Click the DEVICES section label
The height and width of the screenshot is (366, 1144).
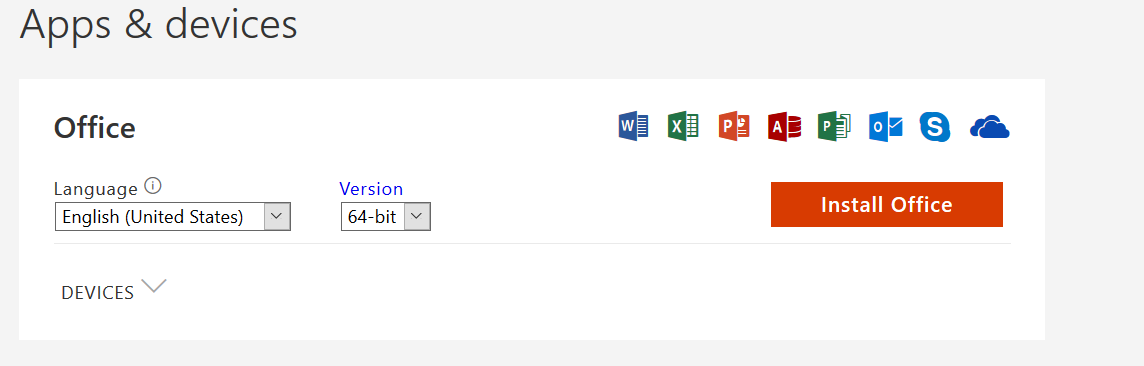tap(98, 293)
